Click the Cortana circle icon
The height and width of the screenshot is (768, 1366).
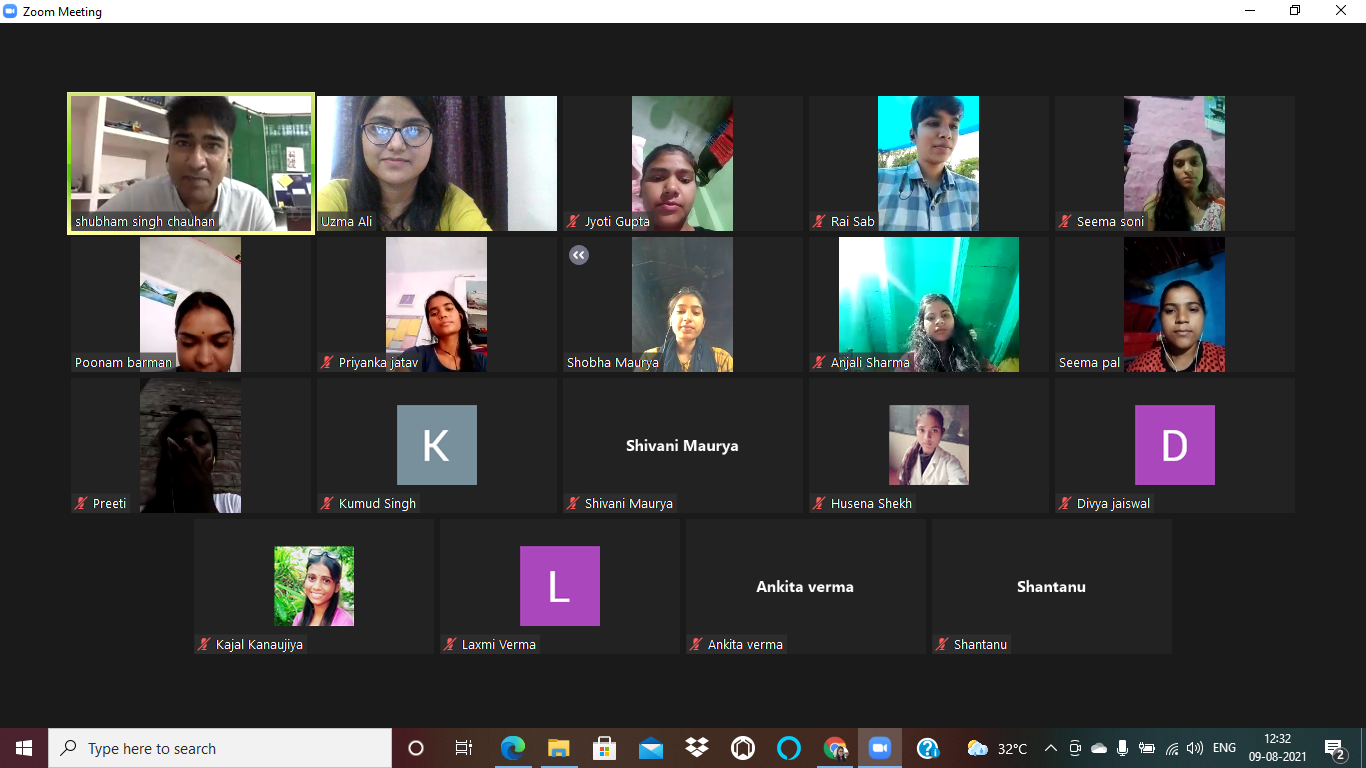[x=416, y=748]
